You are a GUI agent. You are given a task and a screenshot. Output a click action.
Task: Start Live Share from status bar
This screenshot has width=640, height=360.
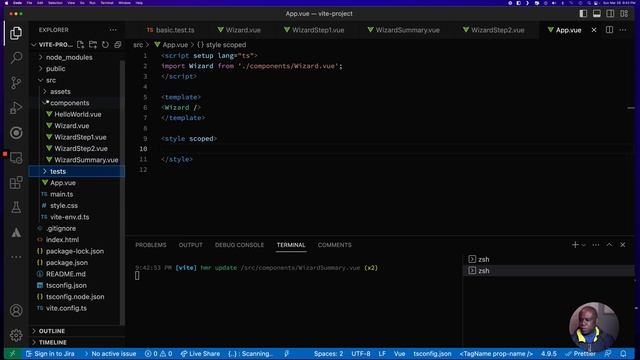(200, 354)
